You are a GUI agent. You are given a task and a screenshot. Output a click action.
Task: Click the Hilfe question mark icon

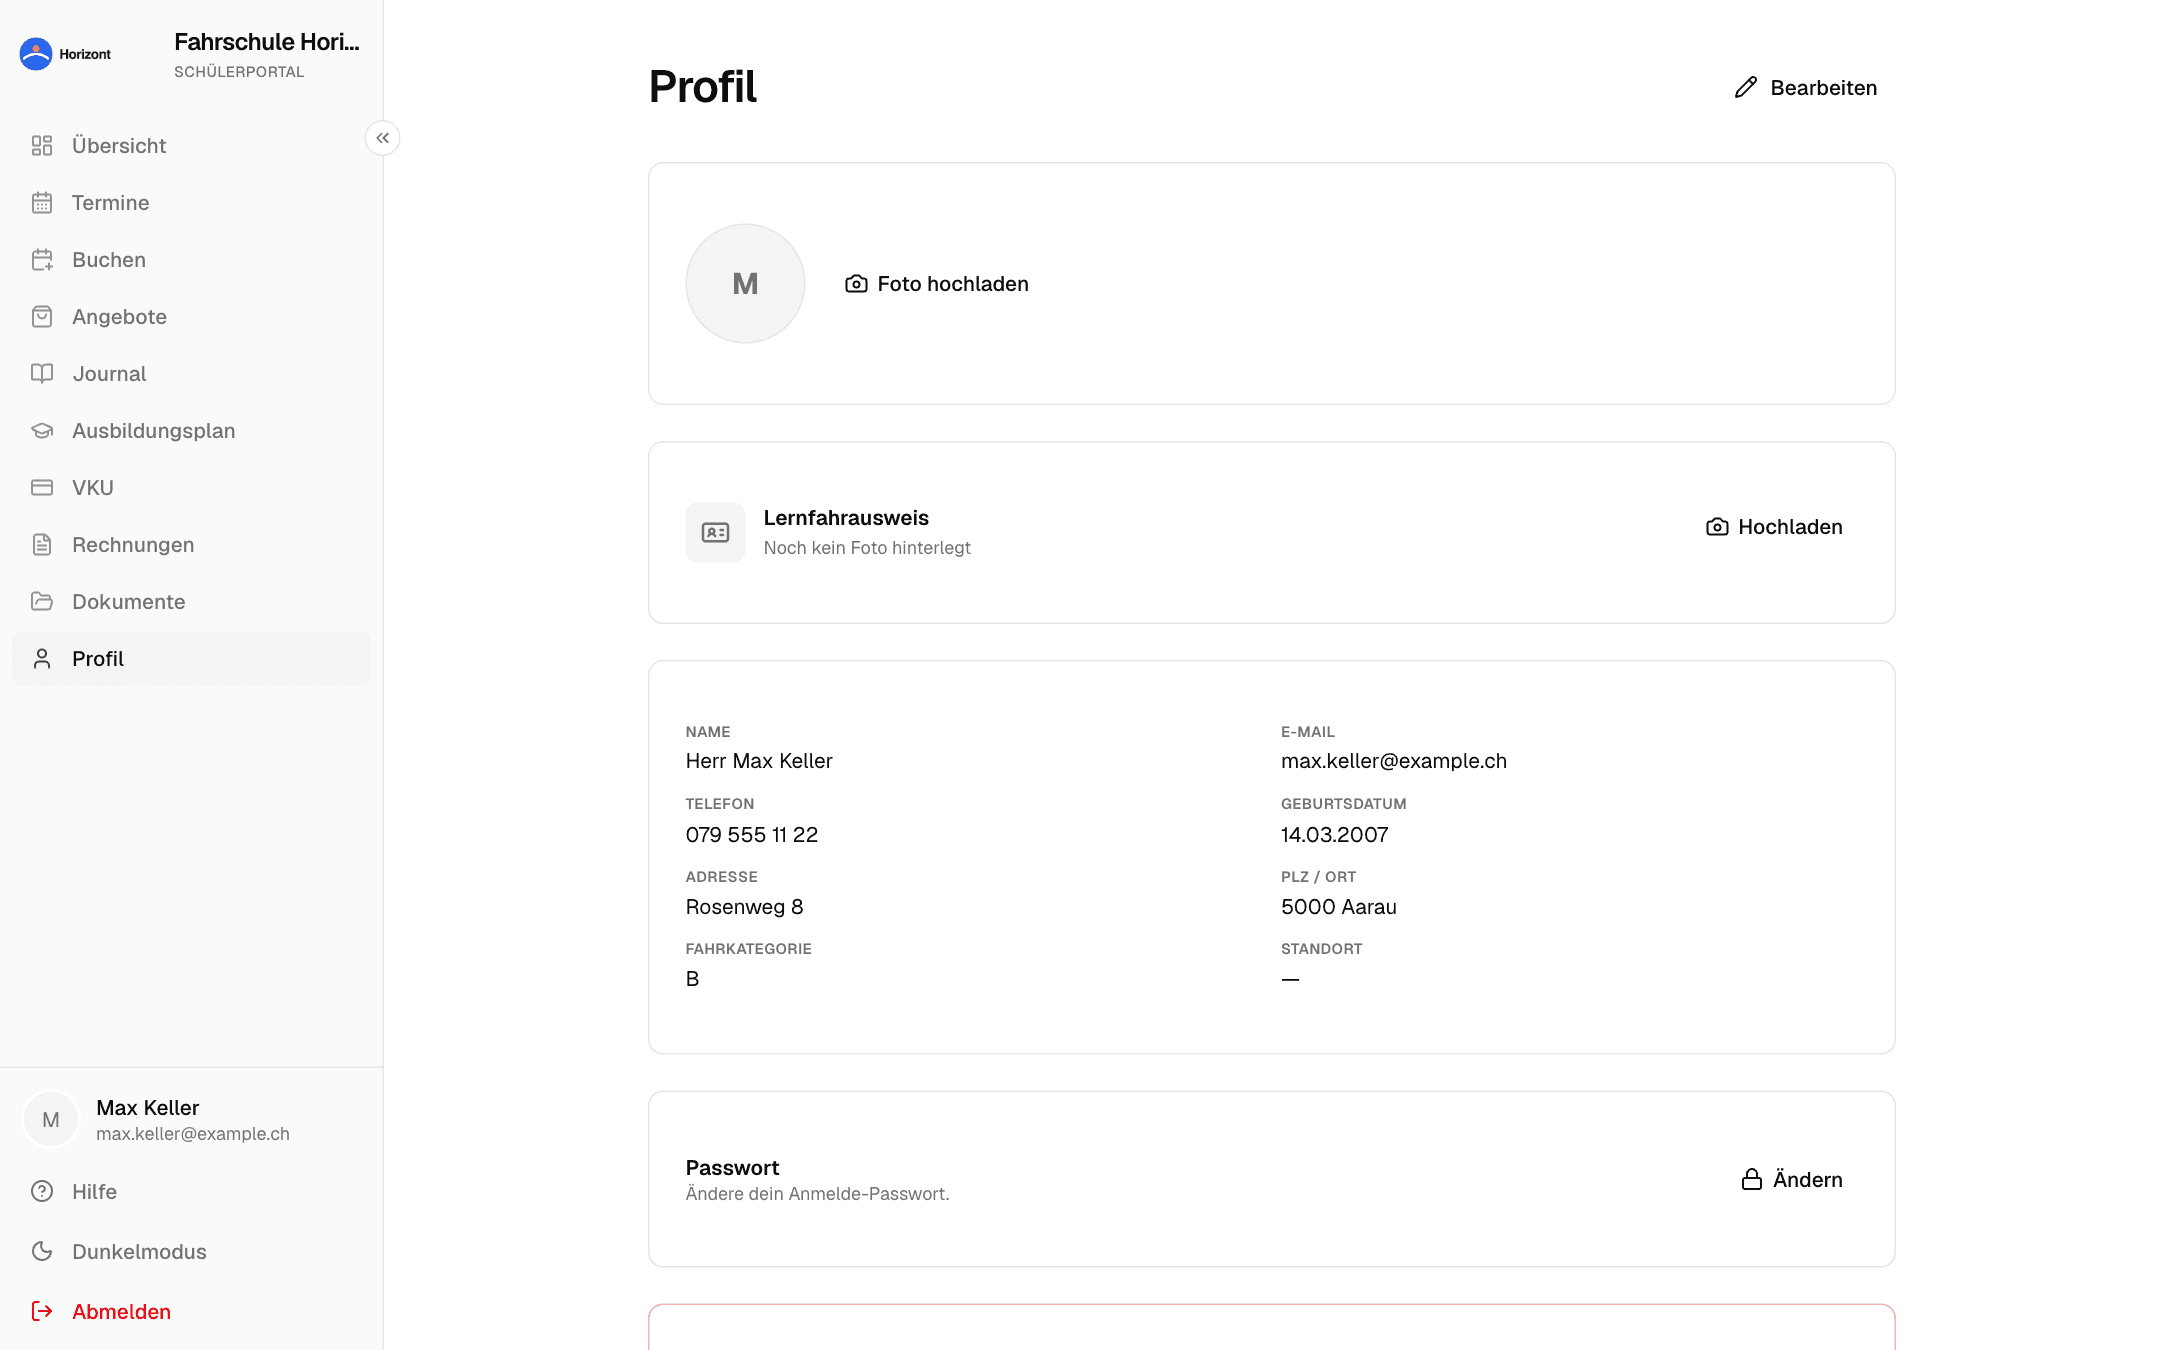click(x=42, y=1192)
